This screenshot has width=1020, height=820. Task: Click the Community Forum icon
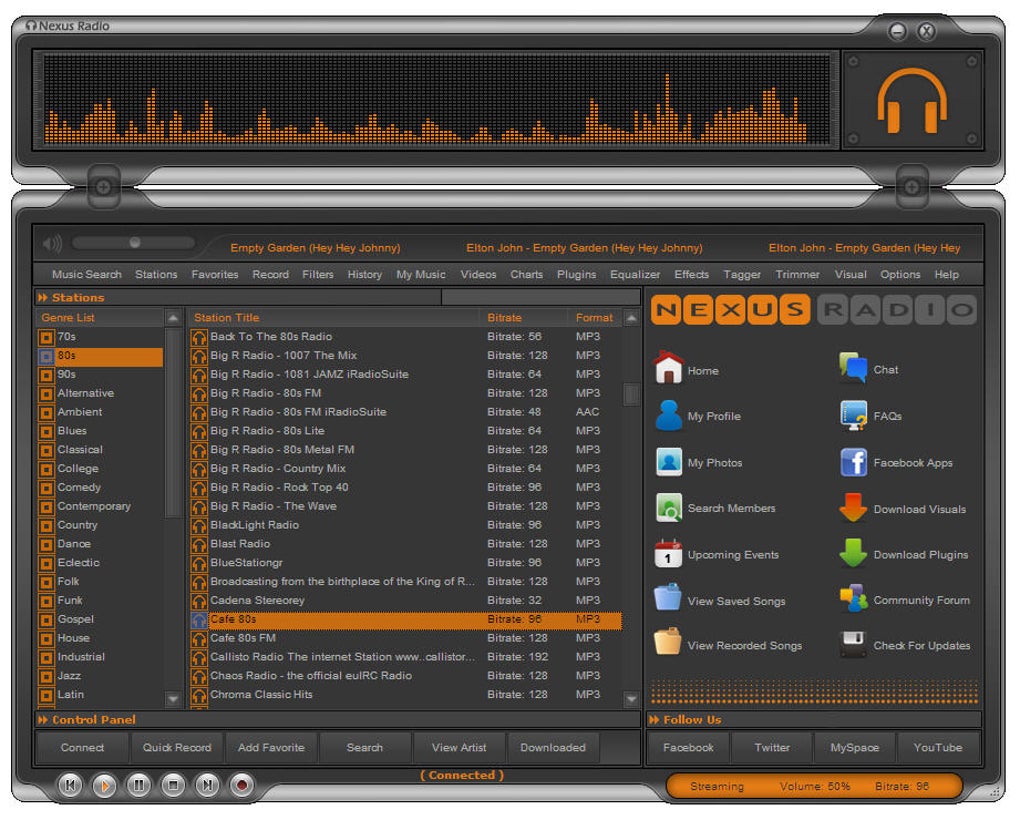tap(853, 598)
